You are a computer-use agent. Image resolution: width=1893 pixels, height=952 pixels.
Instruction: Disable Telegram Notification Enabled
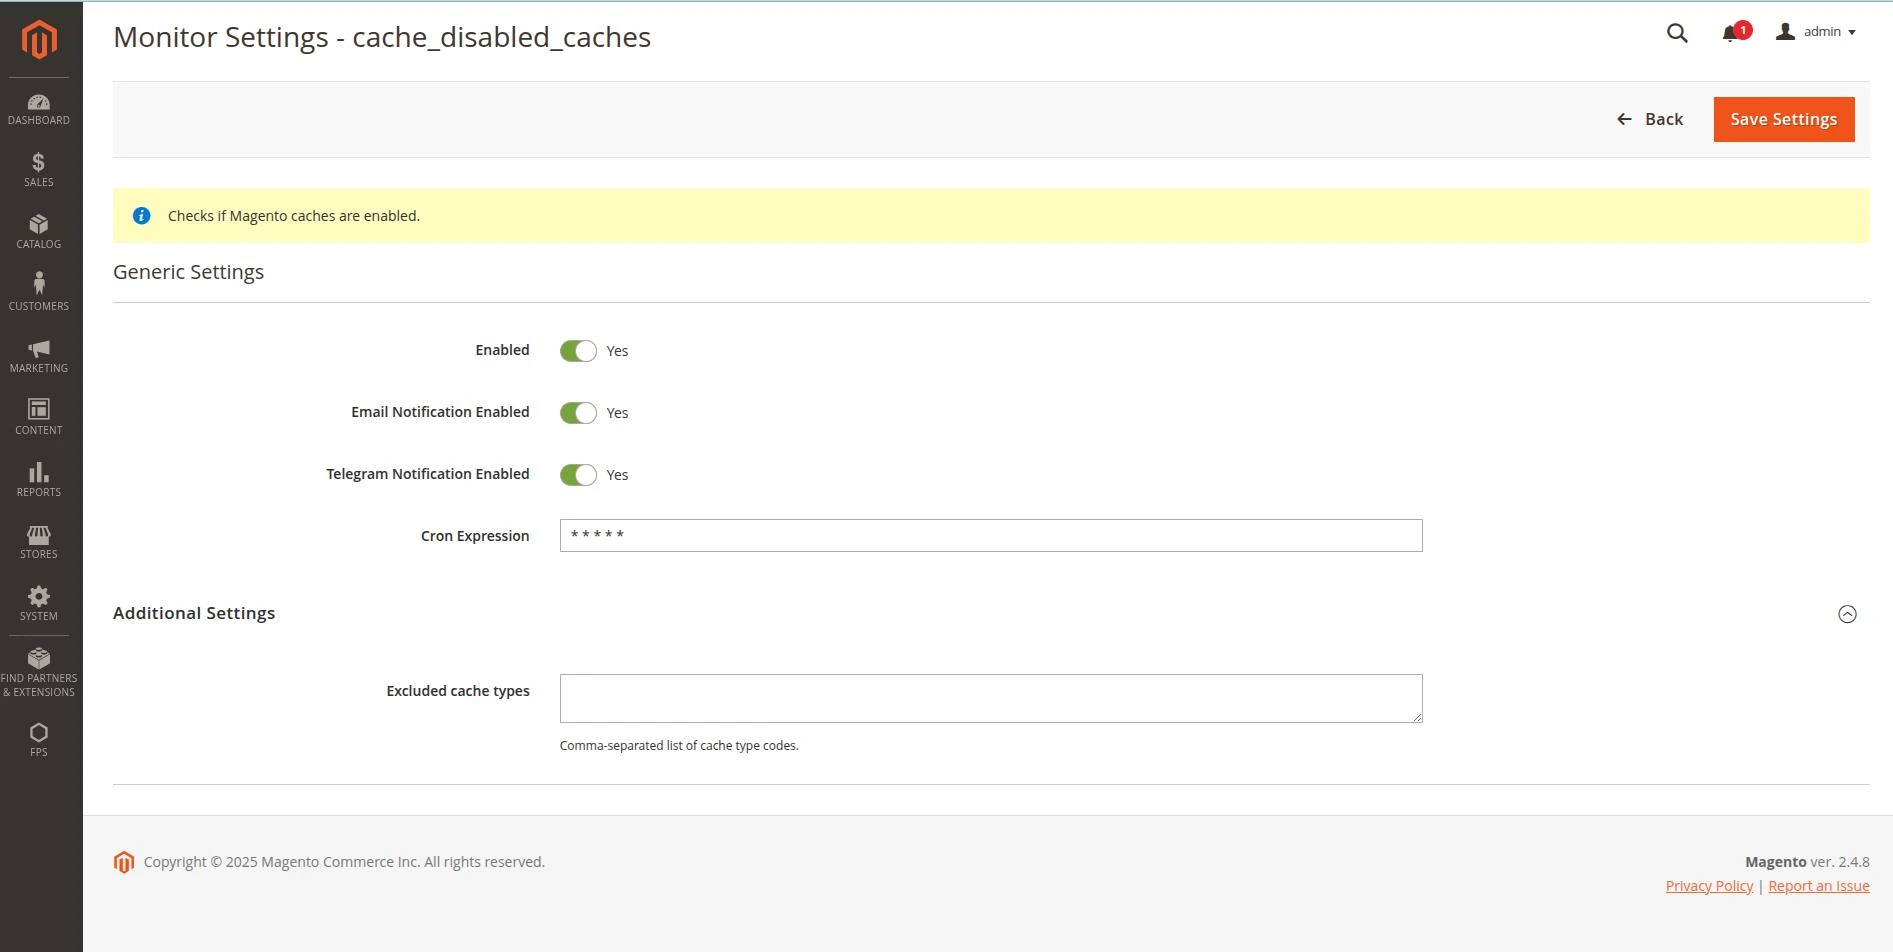tap(578, 474)
